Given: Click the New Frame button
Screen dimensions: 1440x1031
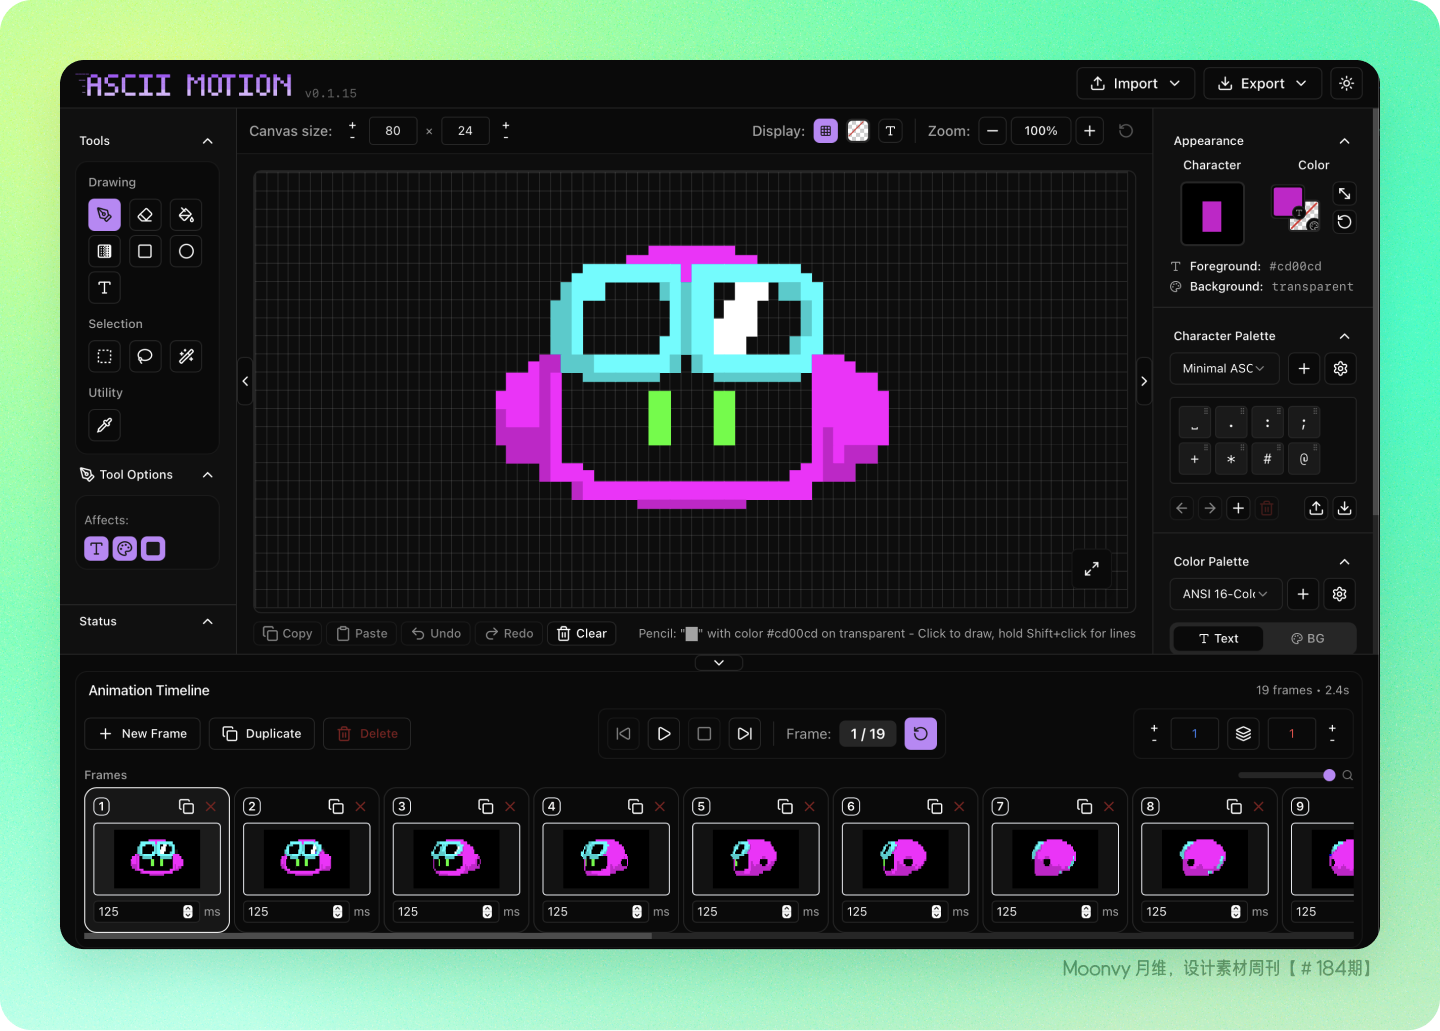Looking at the screenshot, I should 143,733.
